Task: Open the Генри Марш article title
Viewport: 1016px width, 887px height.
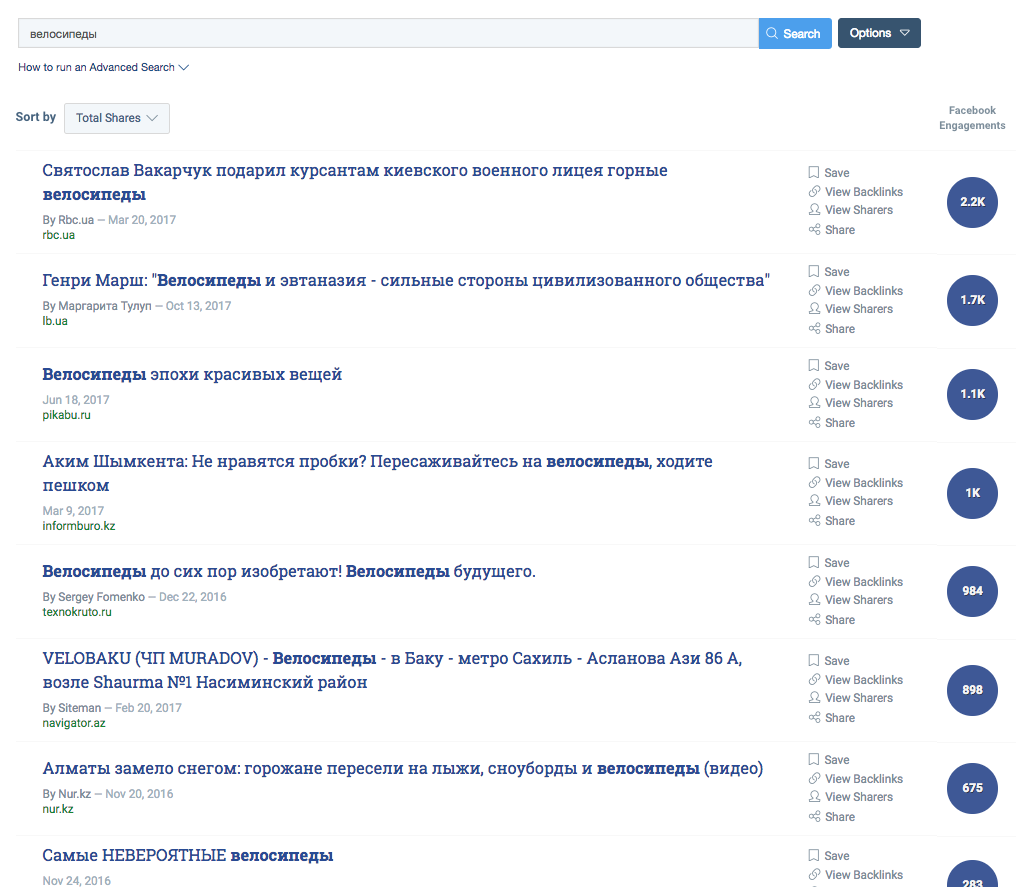Action: (406, 280)
